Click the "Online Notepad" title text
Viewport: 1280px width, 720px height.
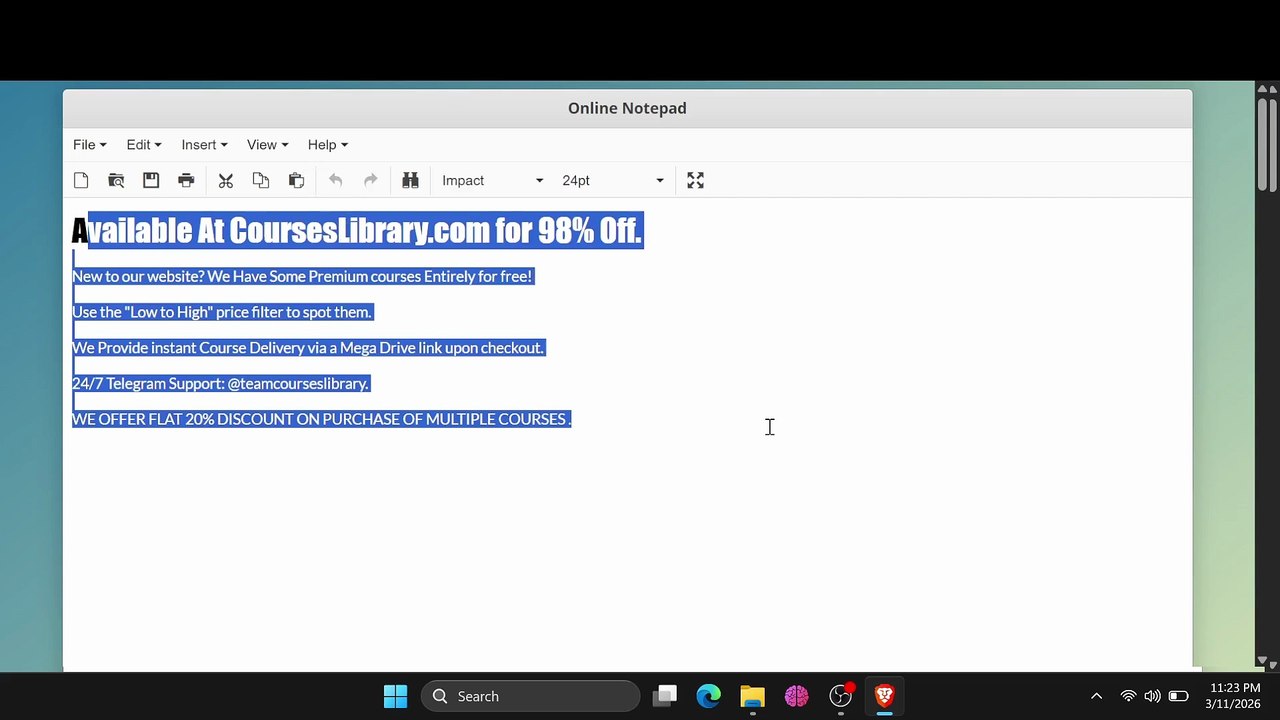pyautogui.click(x=627, y=108)
